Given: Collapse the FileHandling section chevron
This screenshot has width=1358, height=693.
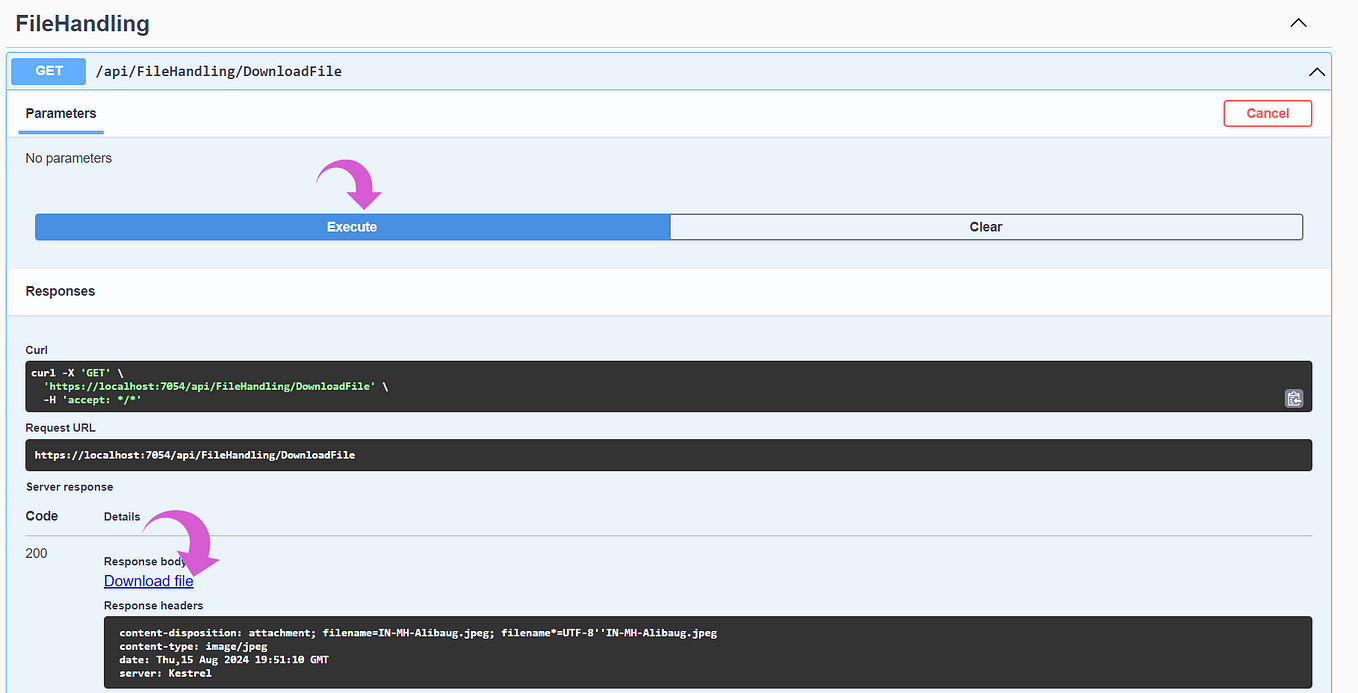Looking at the screenshot, I should click(x=1298, y=22).
